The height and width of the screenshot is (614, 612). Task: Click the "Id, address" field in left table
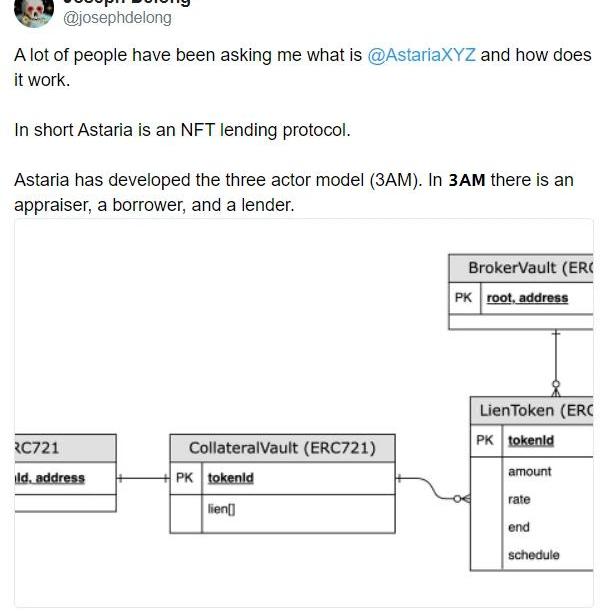(x=50, y=478)
